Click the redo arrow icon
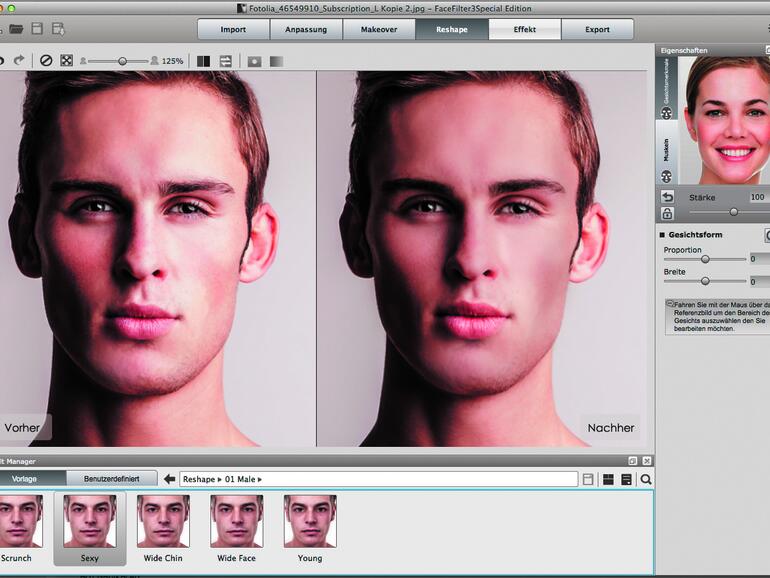This screenshot has width=770, height=578. pos(18,61)
